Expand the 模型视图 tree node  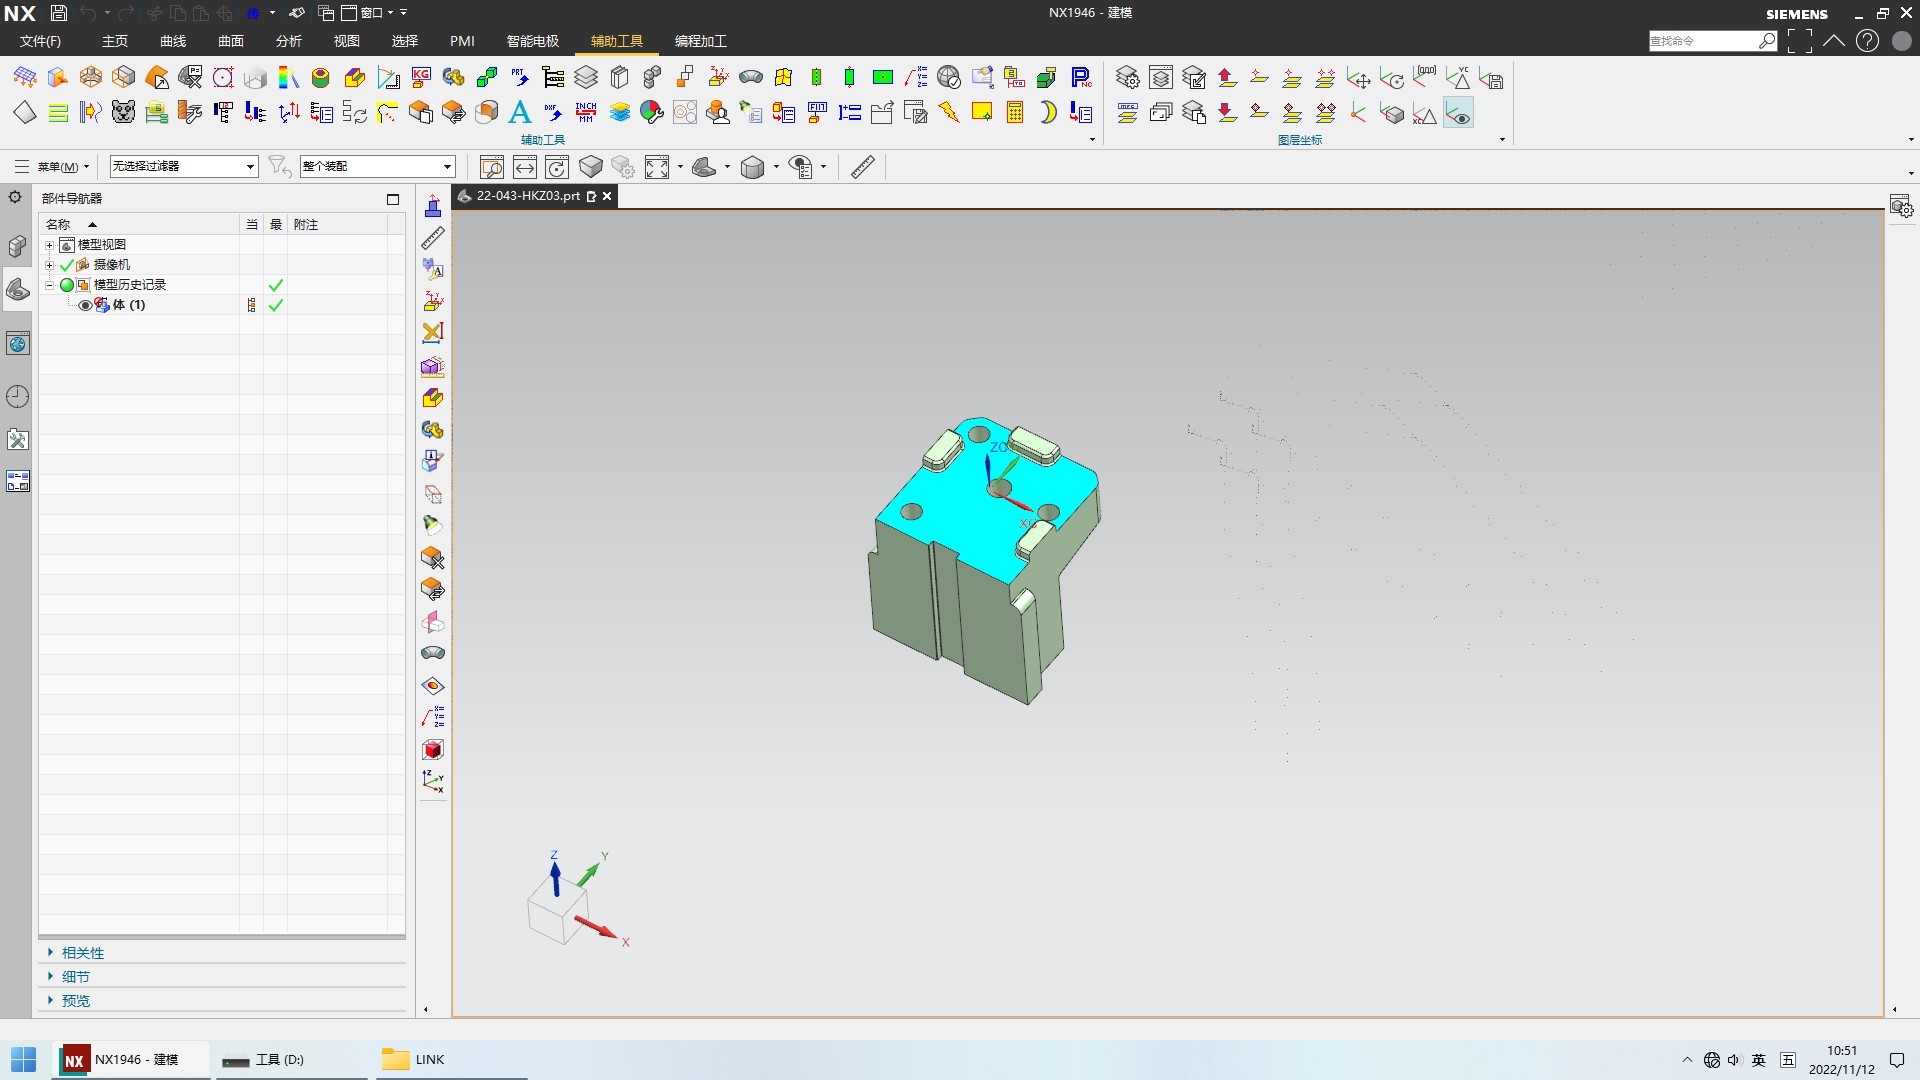(x=49, y=245)
